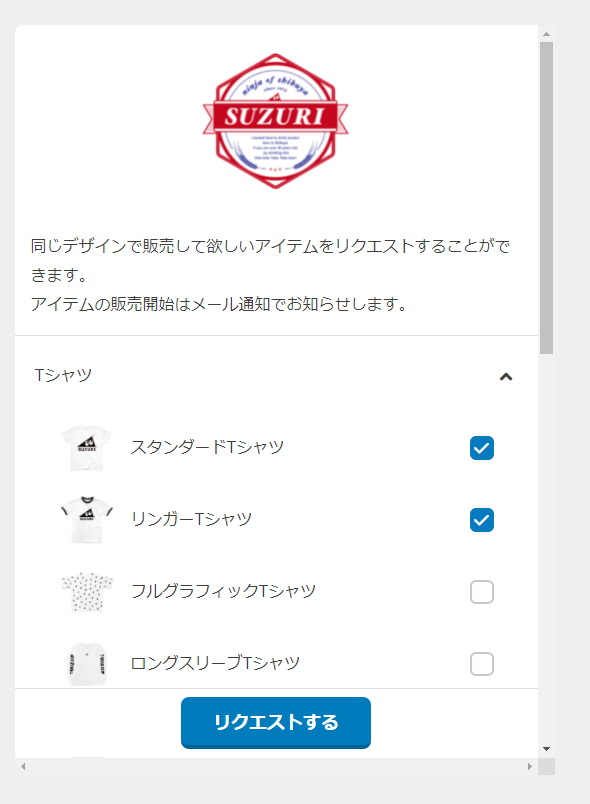This screenshot has height=804, width=590.
Task: Select the Ringer T-shirt thumbnail
Action: click(x=87, y=519)
